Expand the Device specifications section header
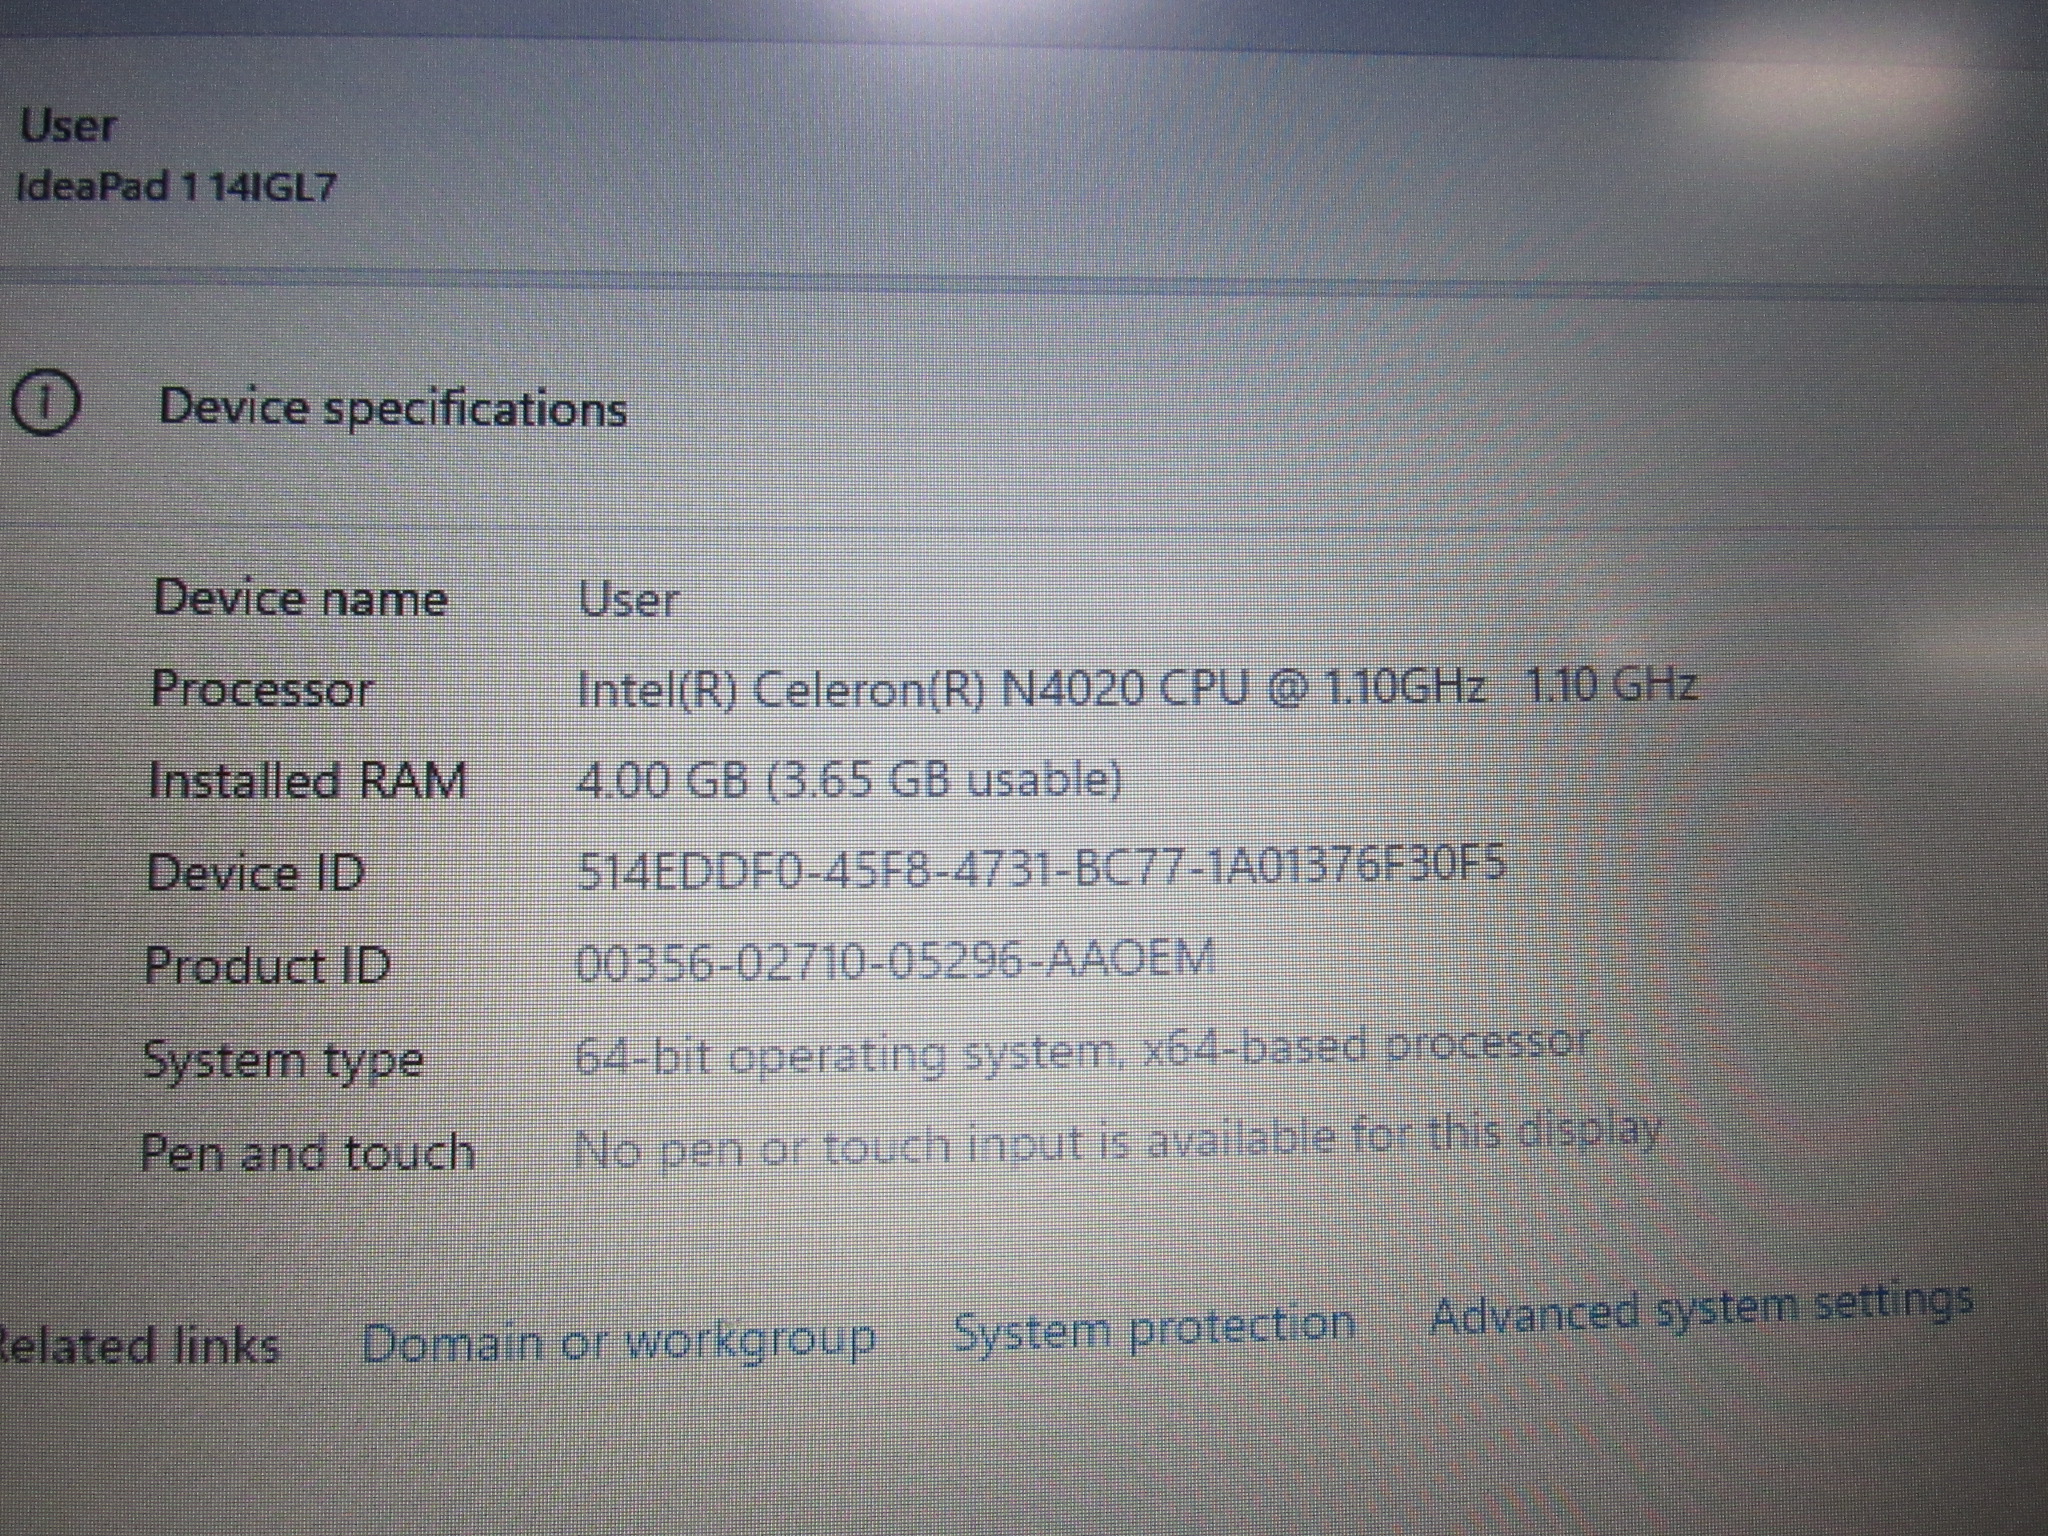This screenshot has width=2048, height=1536. 393,408
